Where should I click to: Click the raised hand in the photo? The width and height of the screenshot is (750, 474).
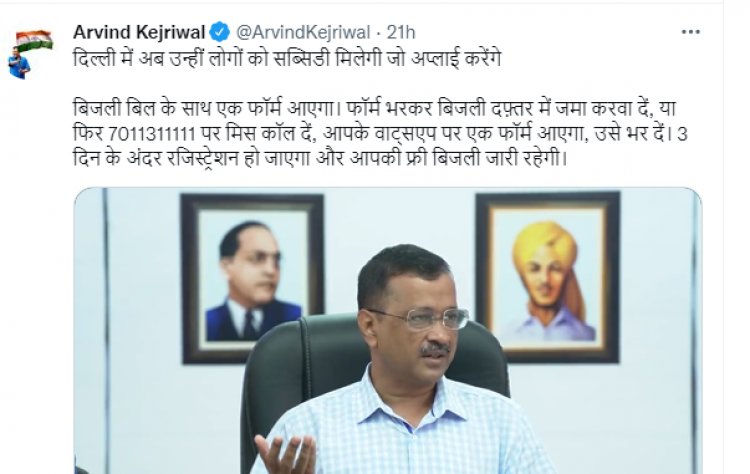click(285, 454)
